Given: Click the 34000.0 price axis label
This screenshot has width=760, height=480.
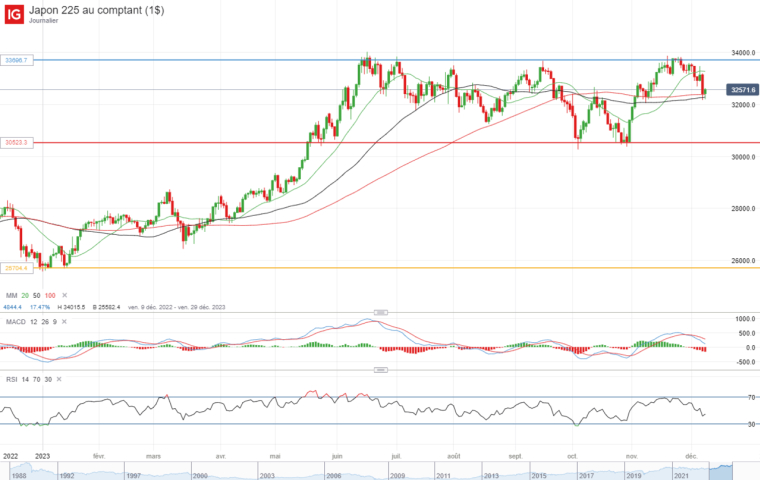Looking at the screenshot, I should click(x=743, y=52).
